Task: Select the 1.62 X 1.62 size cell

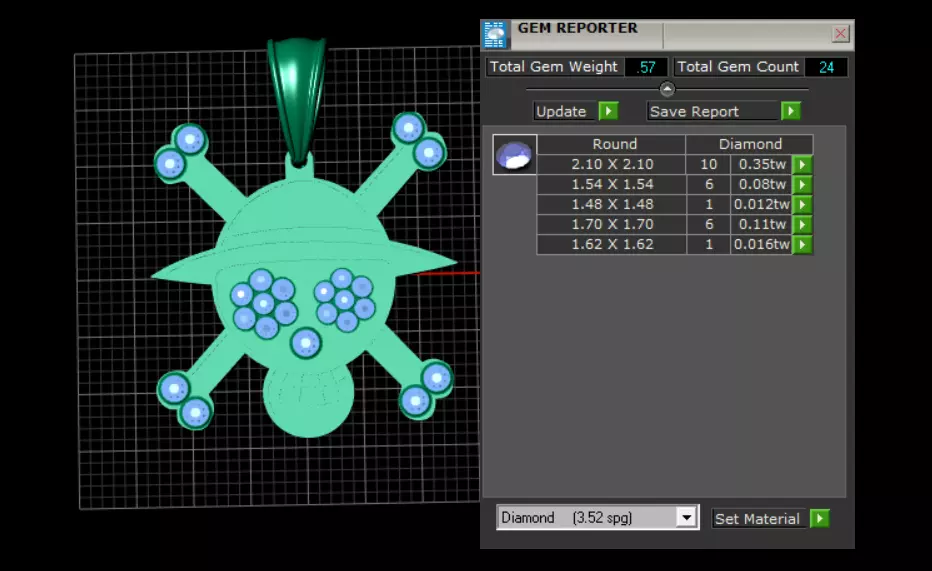Action: (x=612, y=245)
